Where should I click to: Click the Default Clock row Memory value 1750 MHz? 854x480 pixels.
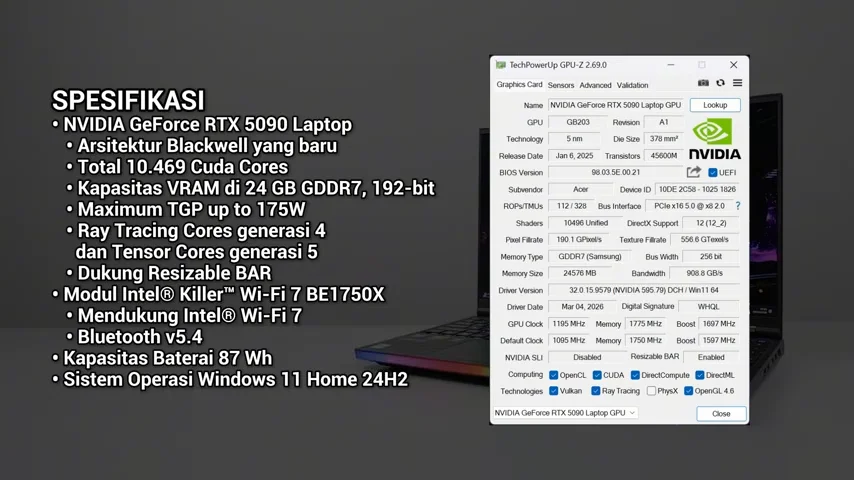click(645, 340)
